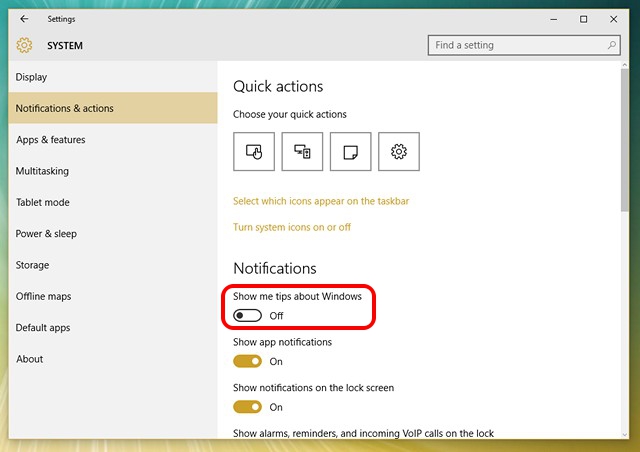The height and width of the screenshot is (452, 640).
Task: Click the Find a setting search box
Action: click(517, 45)
